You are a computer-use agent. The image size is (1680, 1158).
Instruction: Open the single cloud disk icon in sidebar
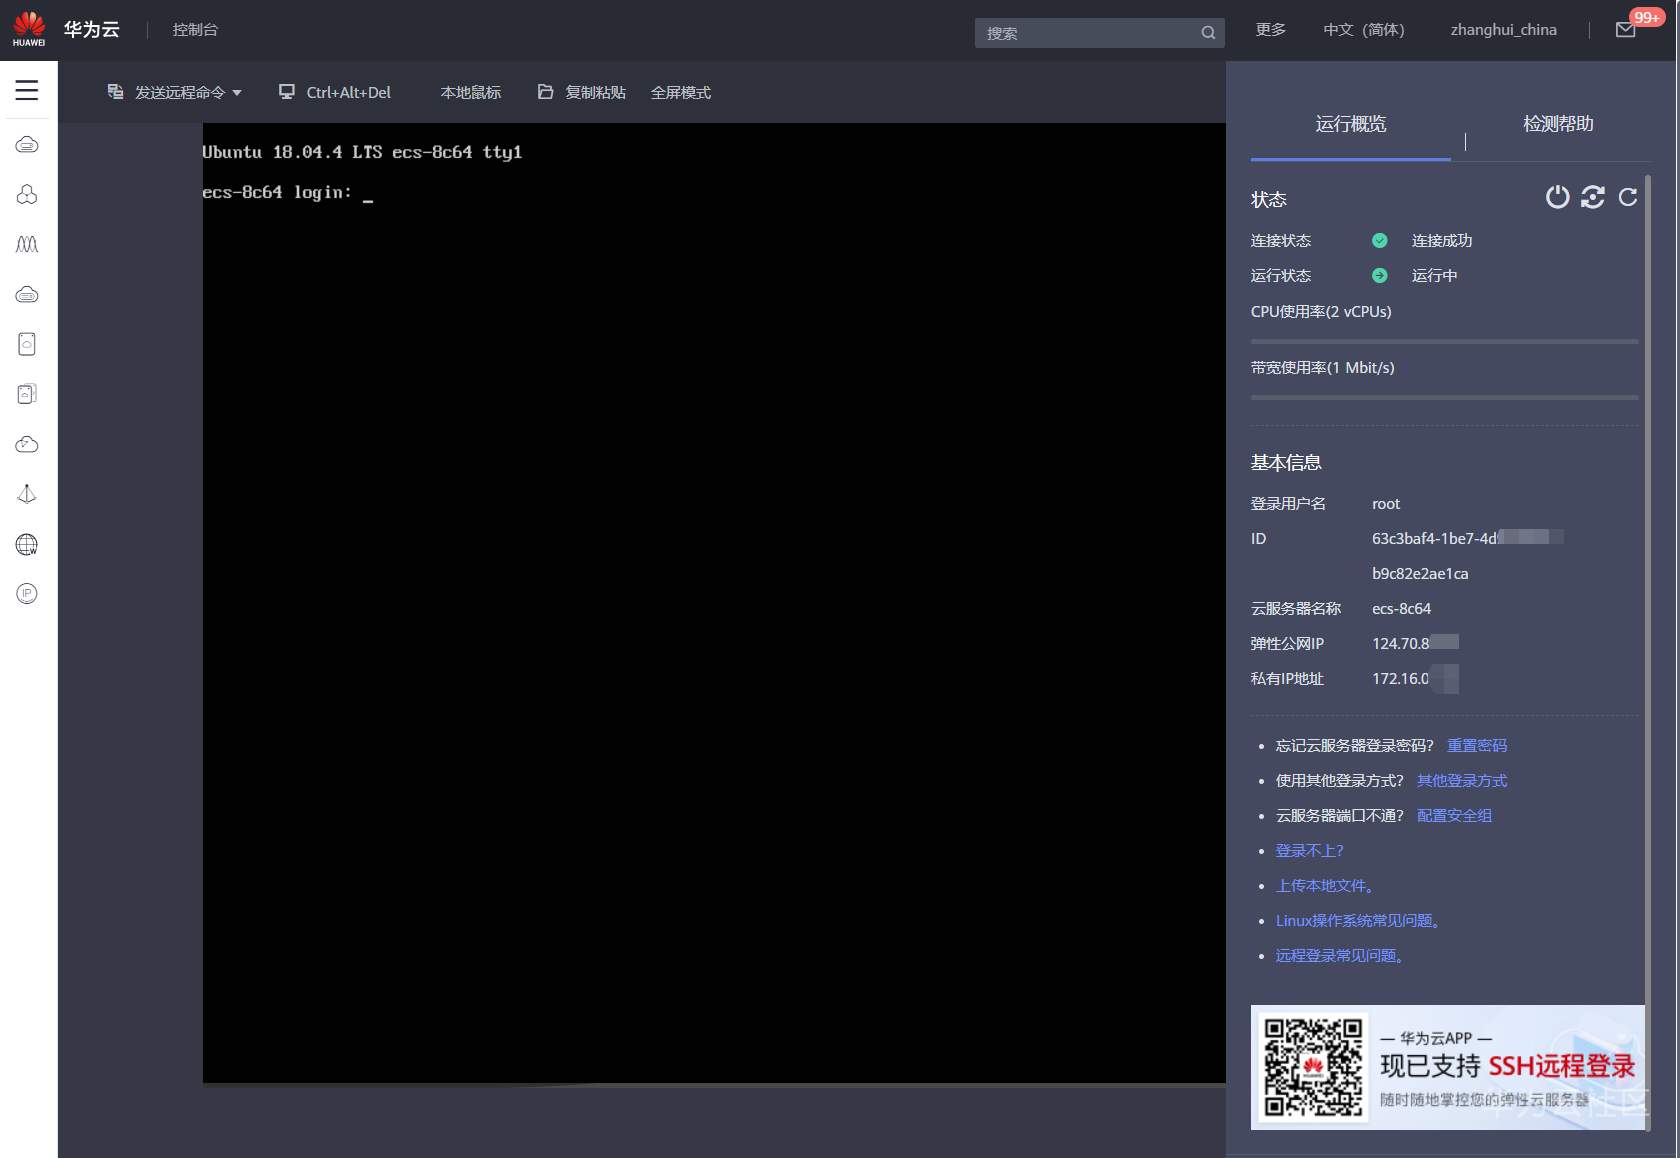27,344
